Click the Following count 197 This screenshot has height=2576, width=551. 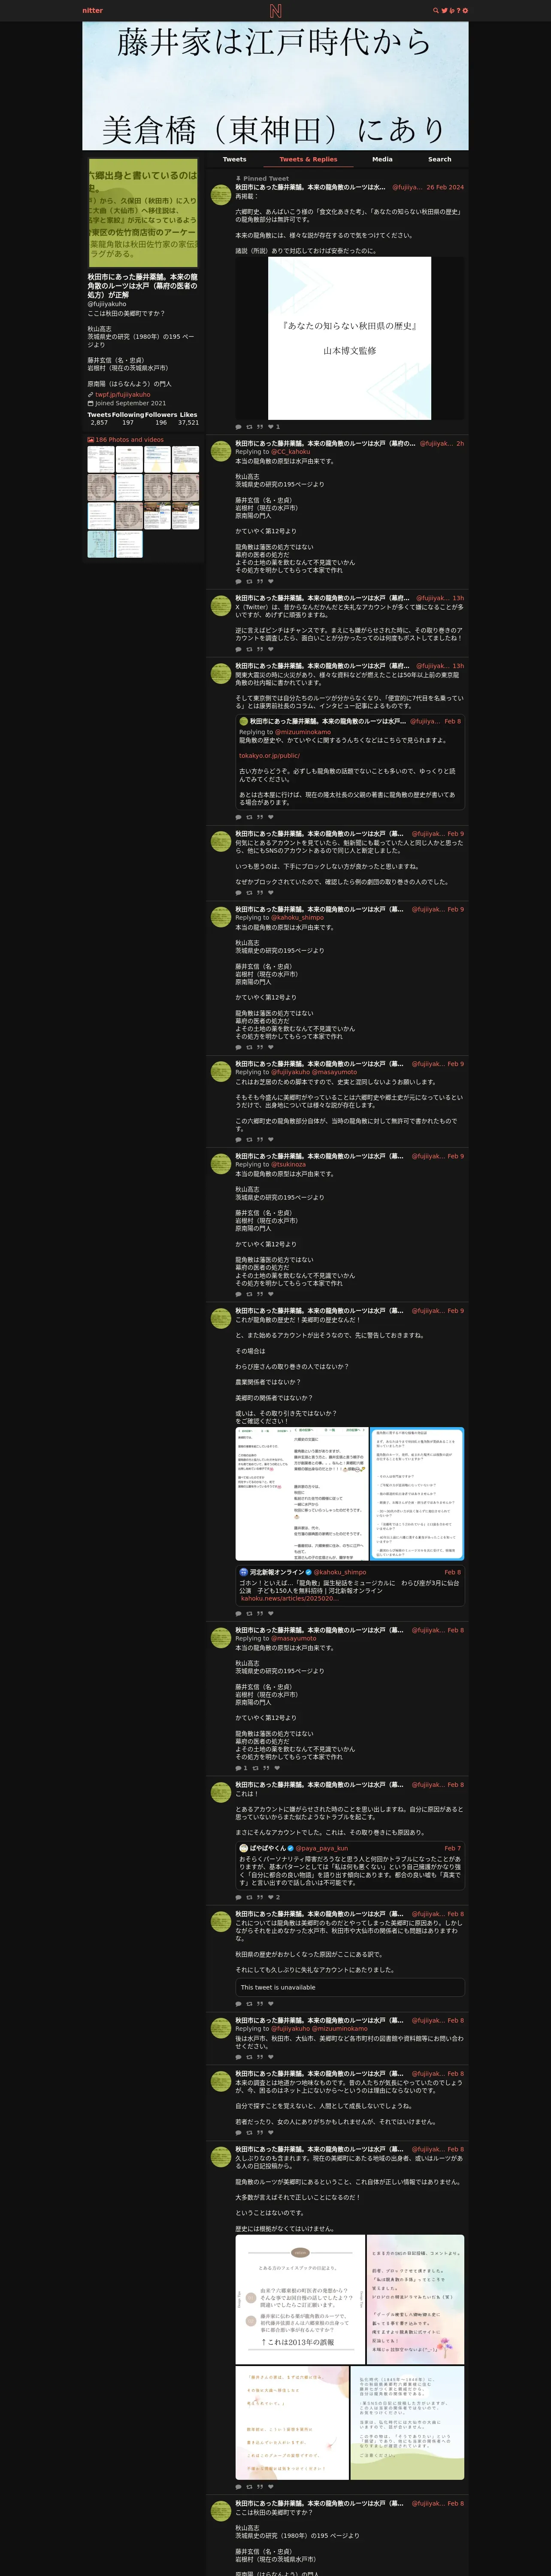pyautogui.click(x=128, y=422)
